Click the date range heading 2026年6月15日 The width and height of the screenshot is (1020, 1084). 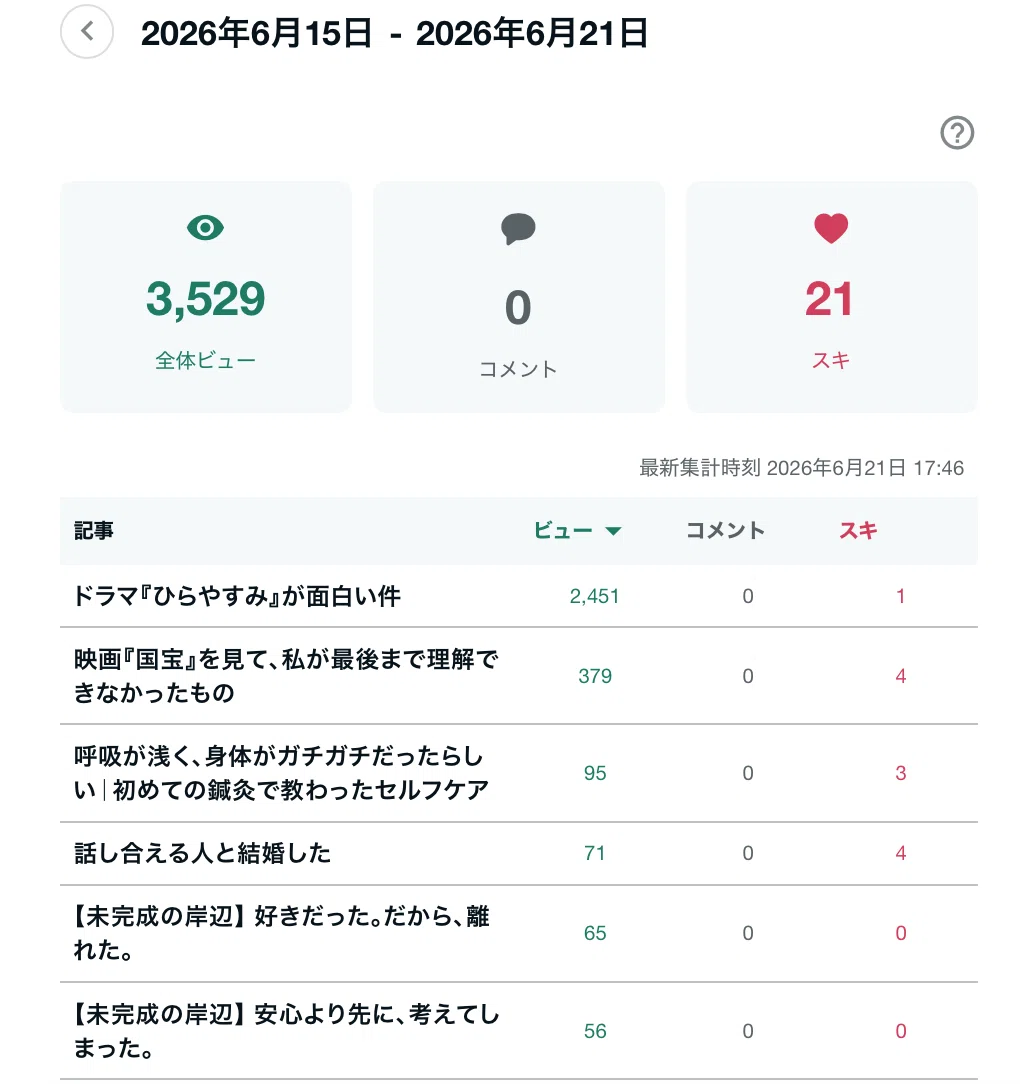coord(257,33)
